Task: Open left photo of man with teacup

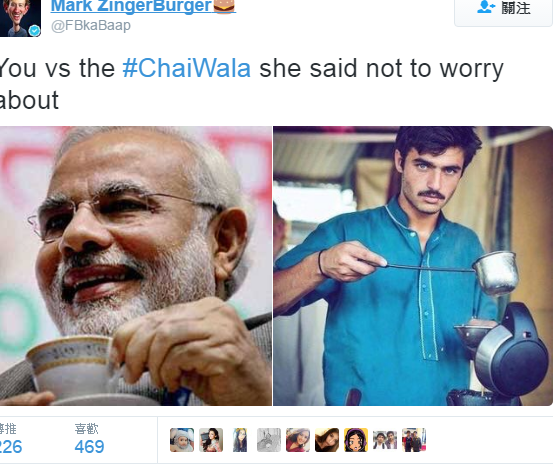Action: coord(136,266)
